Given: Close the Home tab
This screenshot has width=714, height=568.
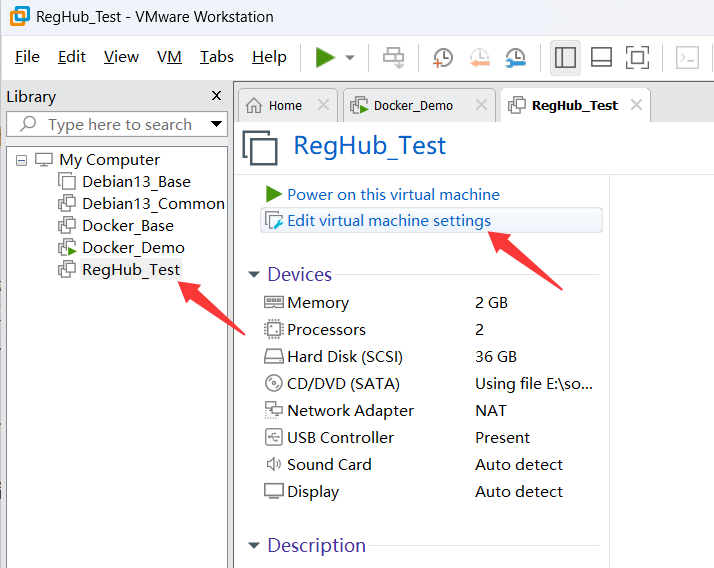Looking at the screenshot, I should point(323,105).
